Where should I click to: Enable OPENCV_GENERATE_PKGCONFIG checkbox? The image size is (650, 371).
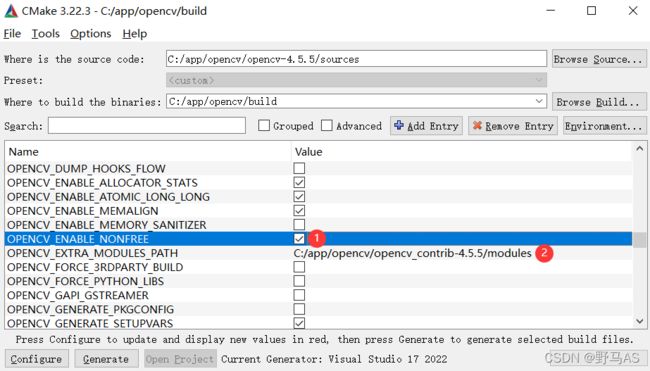pyautogui.click(x=299, y=309)
